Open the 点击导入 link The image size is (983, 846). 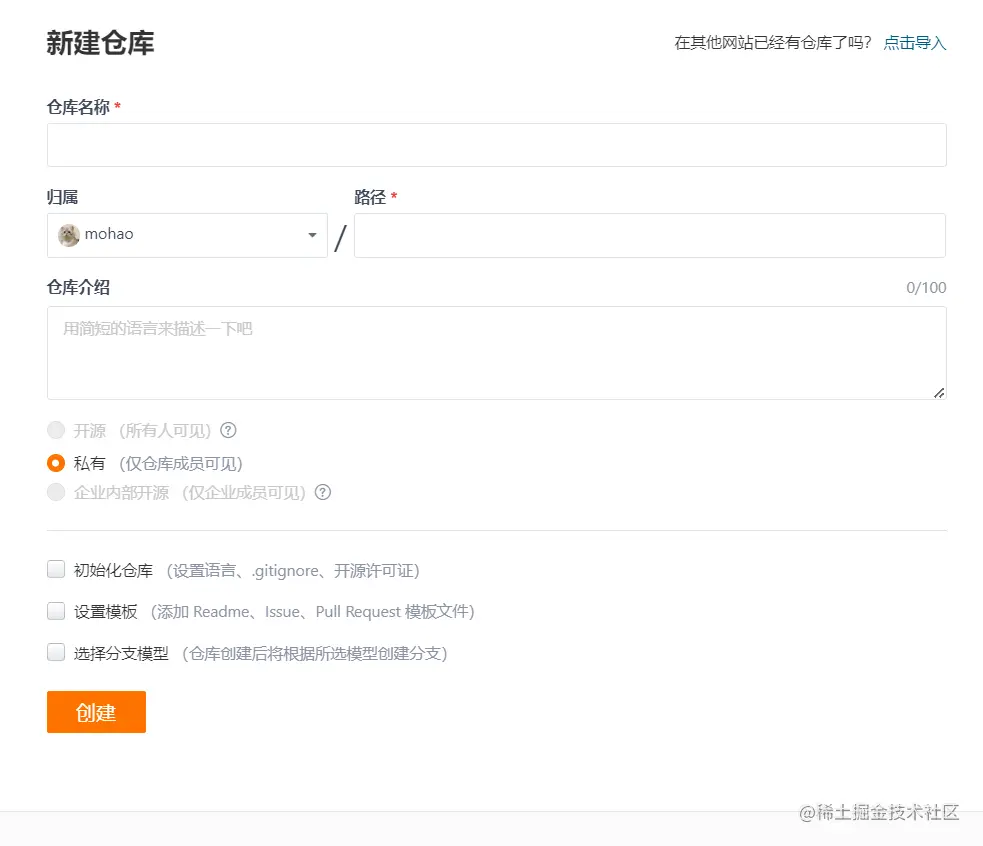point(915,43)
